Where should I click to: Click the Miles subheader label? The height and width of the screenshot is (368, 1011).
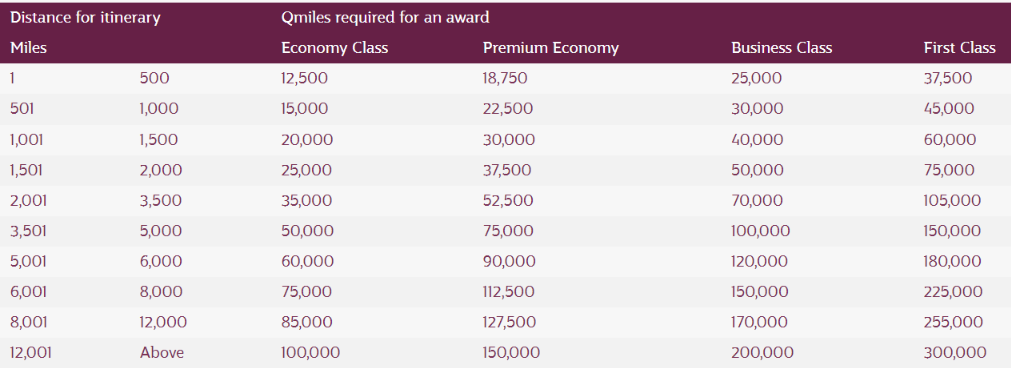click(28, 48)
